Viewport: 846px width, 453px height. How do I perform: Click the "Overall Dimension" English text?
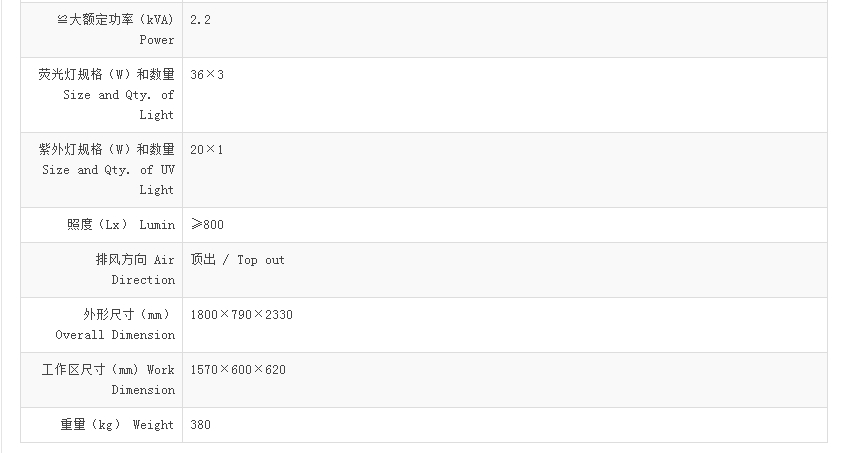coord(115,335)
